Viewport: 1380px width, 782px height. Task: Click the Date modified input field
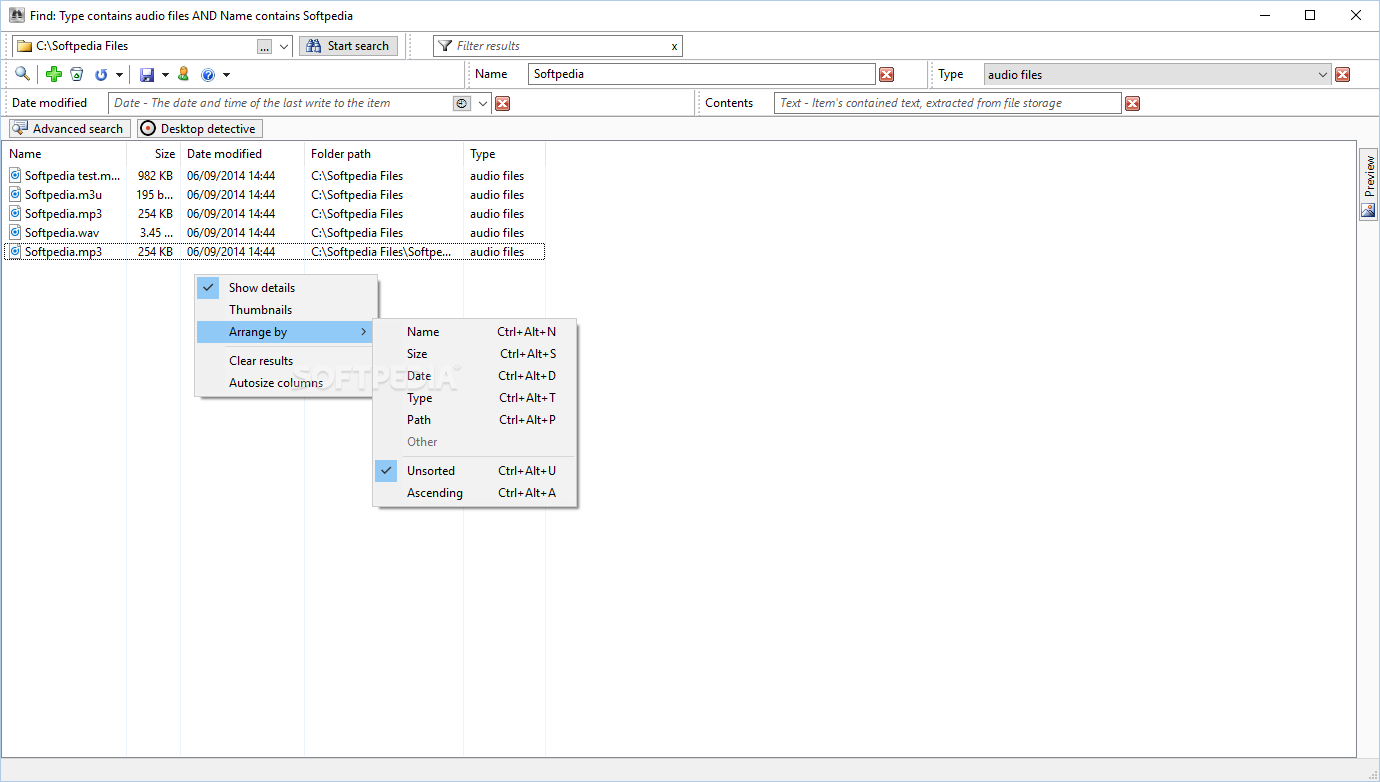click(x=281, y=103)
